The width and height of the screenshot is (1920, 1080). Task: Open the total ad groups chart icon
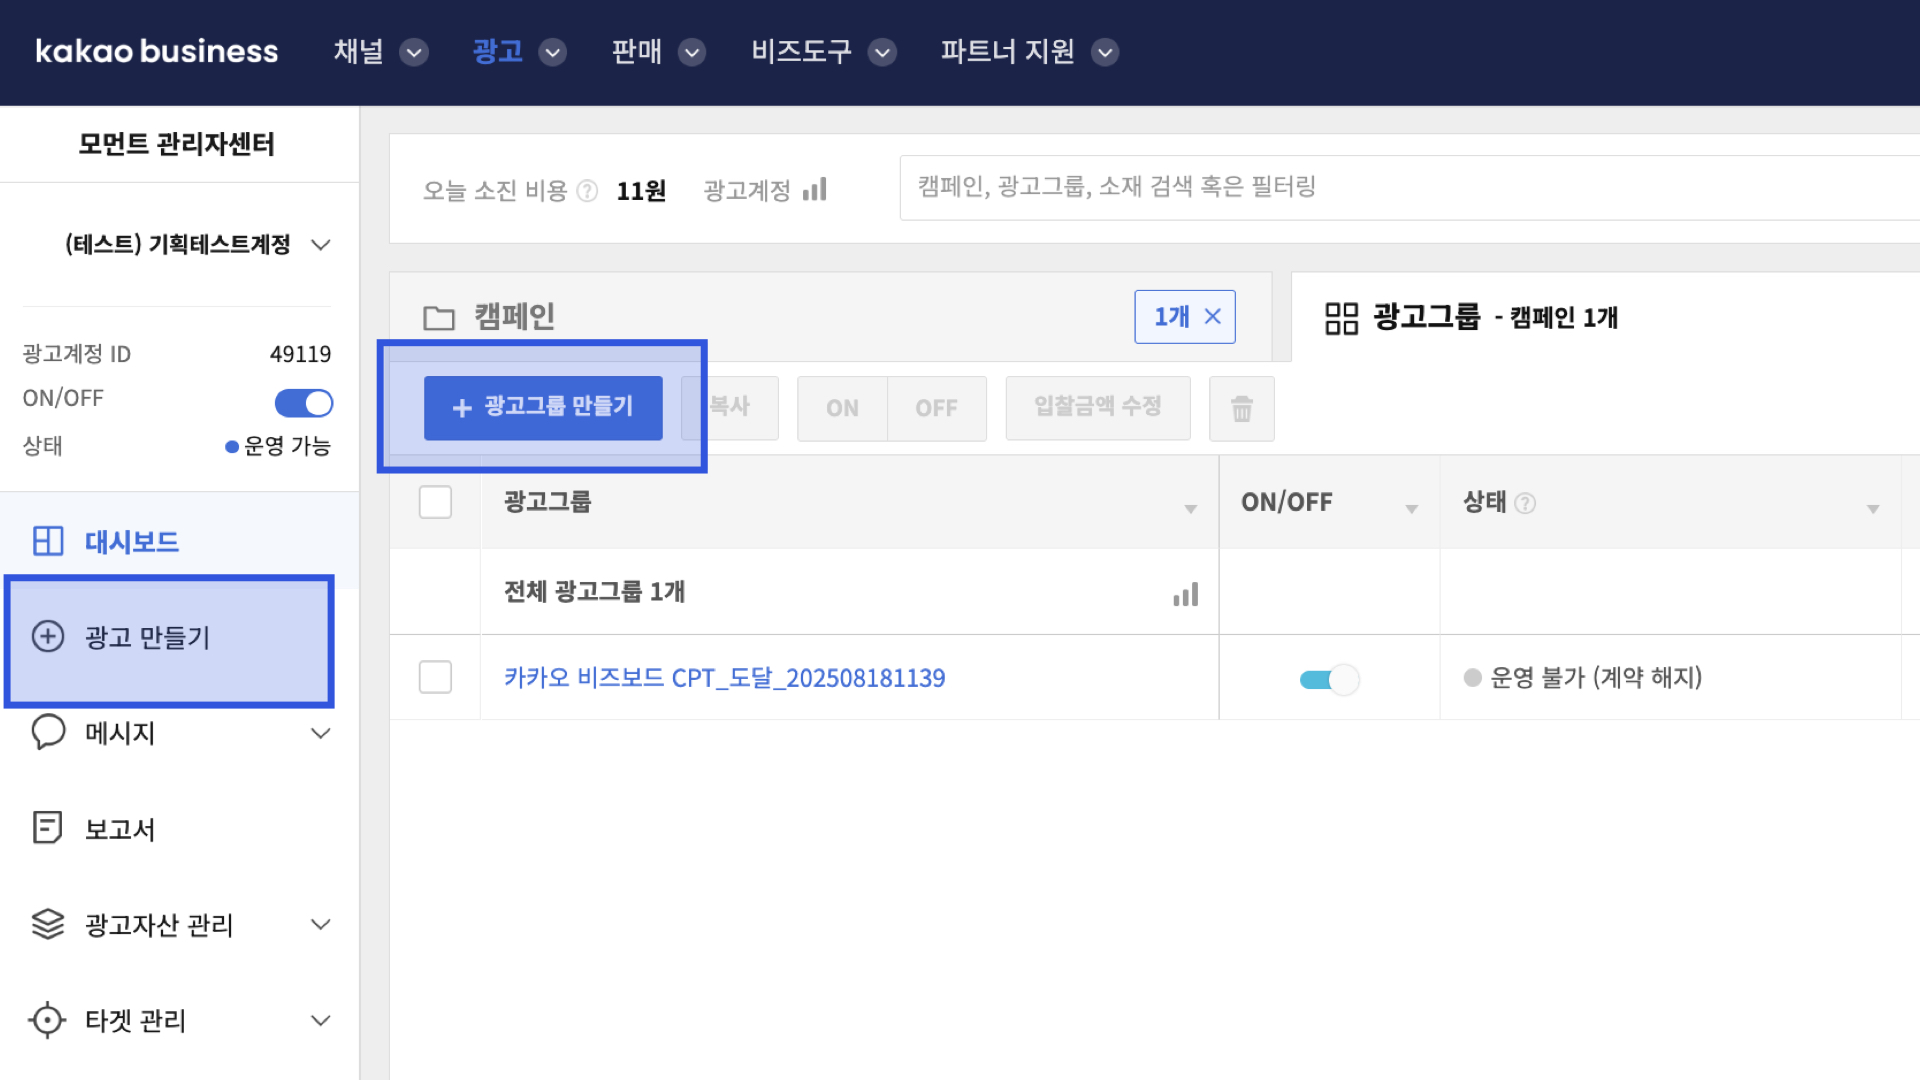point(1185,594)
